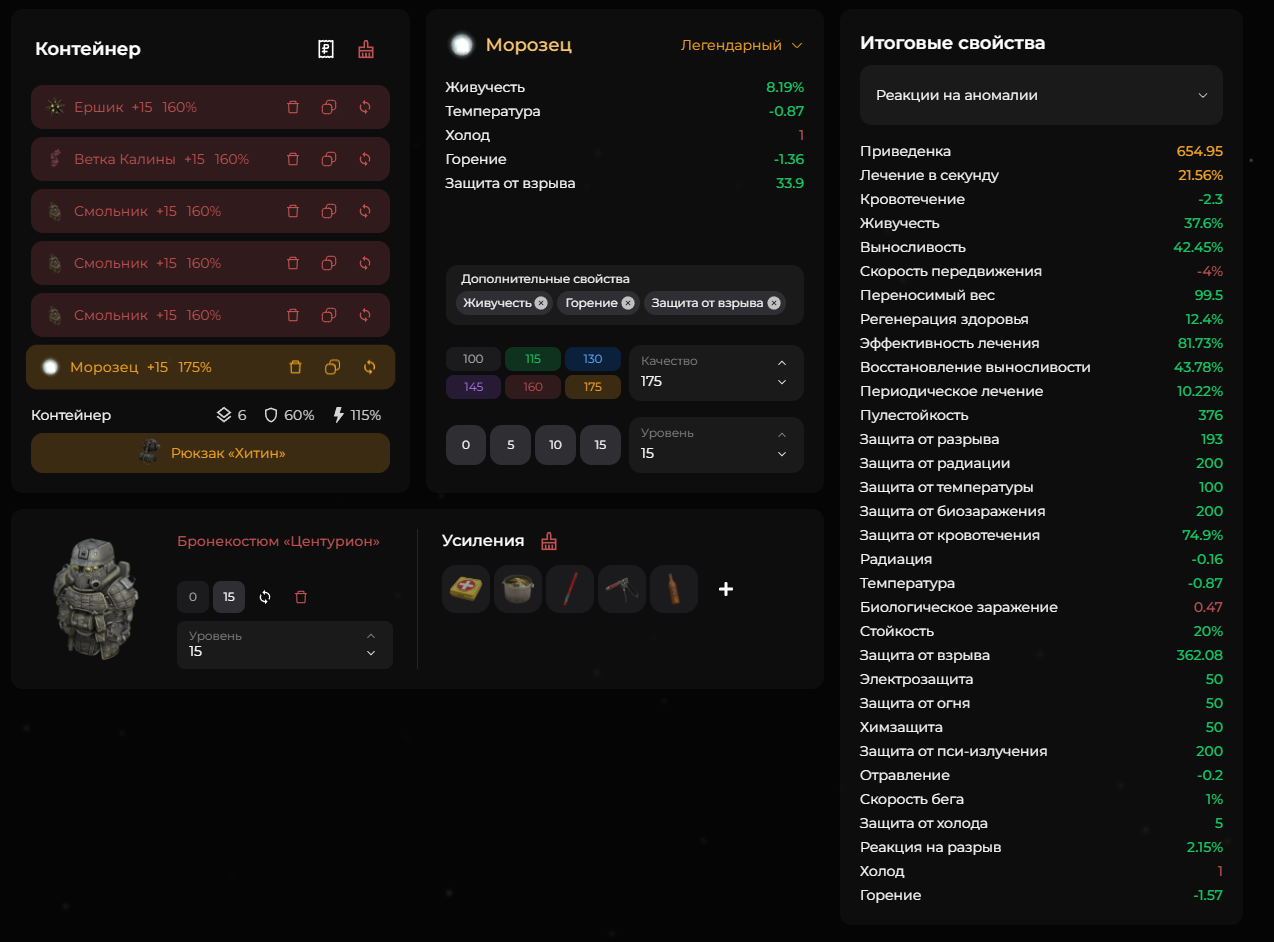Click refresh icon on the Морозец row

click(x=369, y=367)
